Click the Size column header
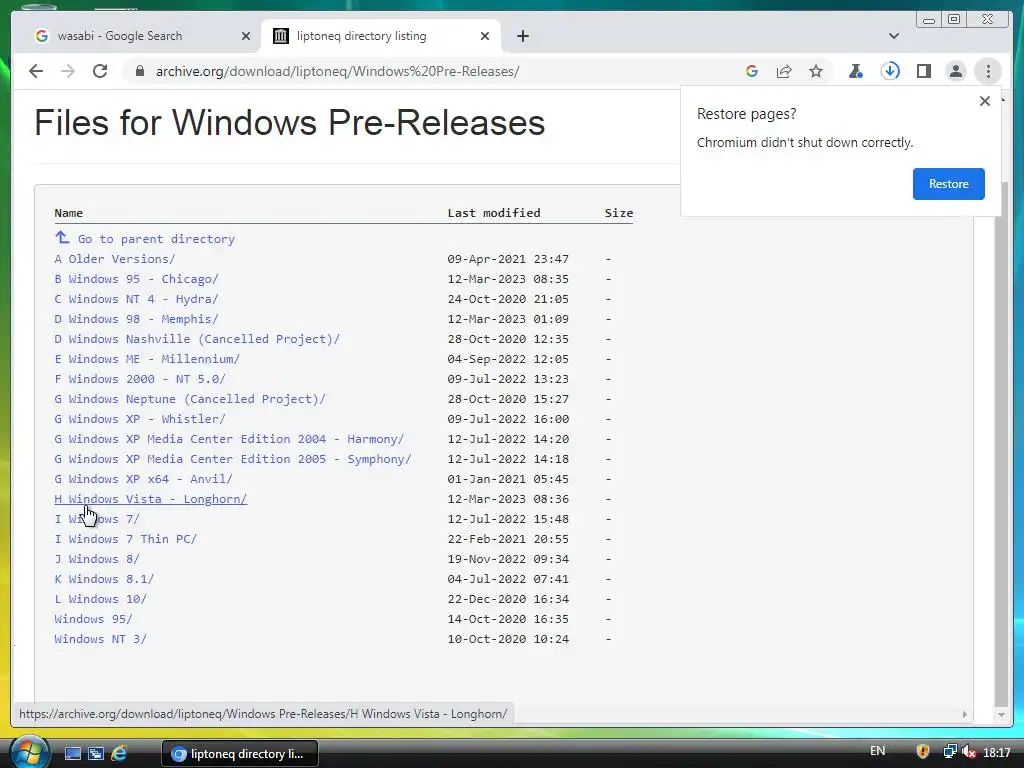Screen dimensions: 1024x768 point(618,213)
